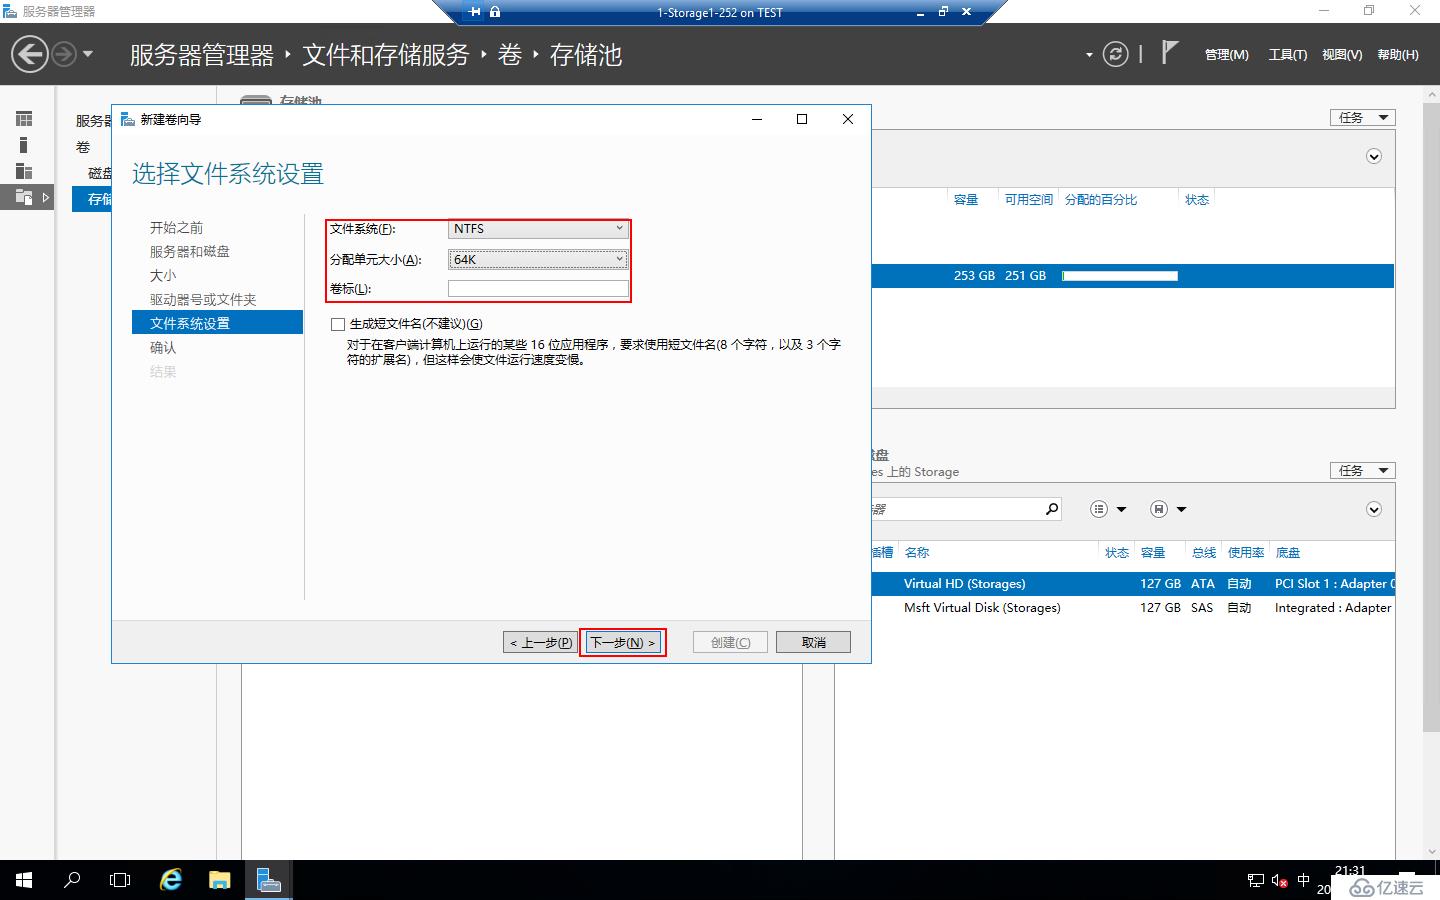The image size is (1440, 900).
Task: Select 驱动器号或文件夹 wizard step
Action: [x=203, y=300]
